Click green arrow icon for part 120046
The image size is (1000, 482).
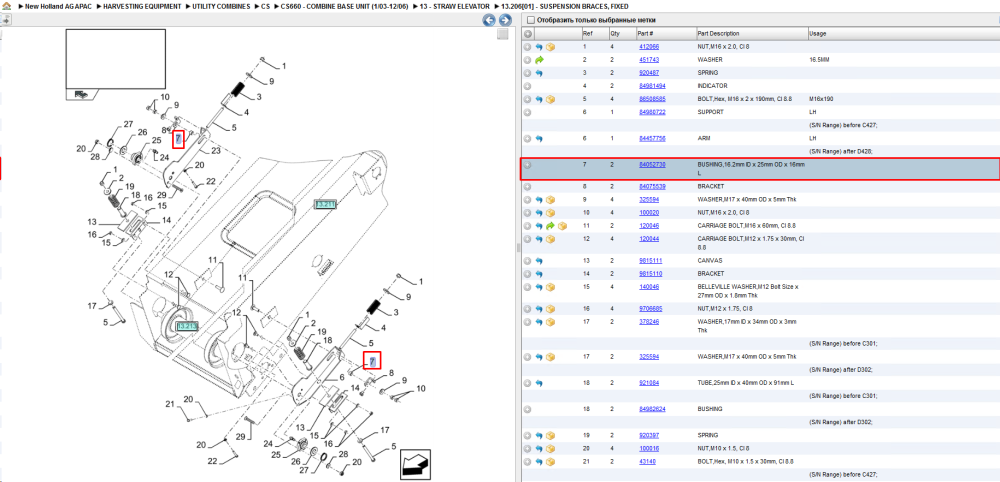coord(550,226)
